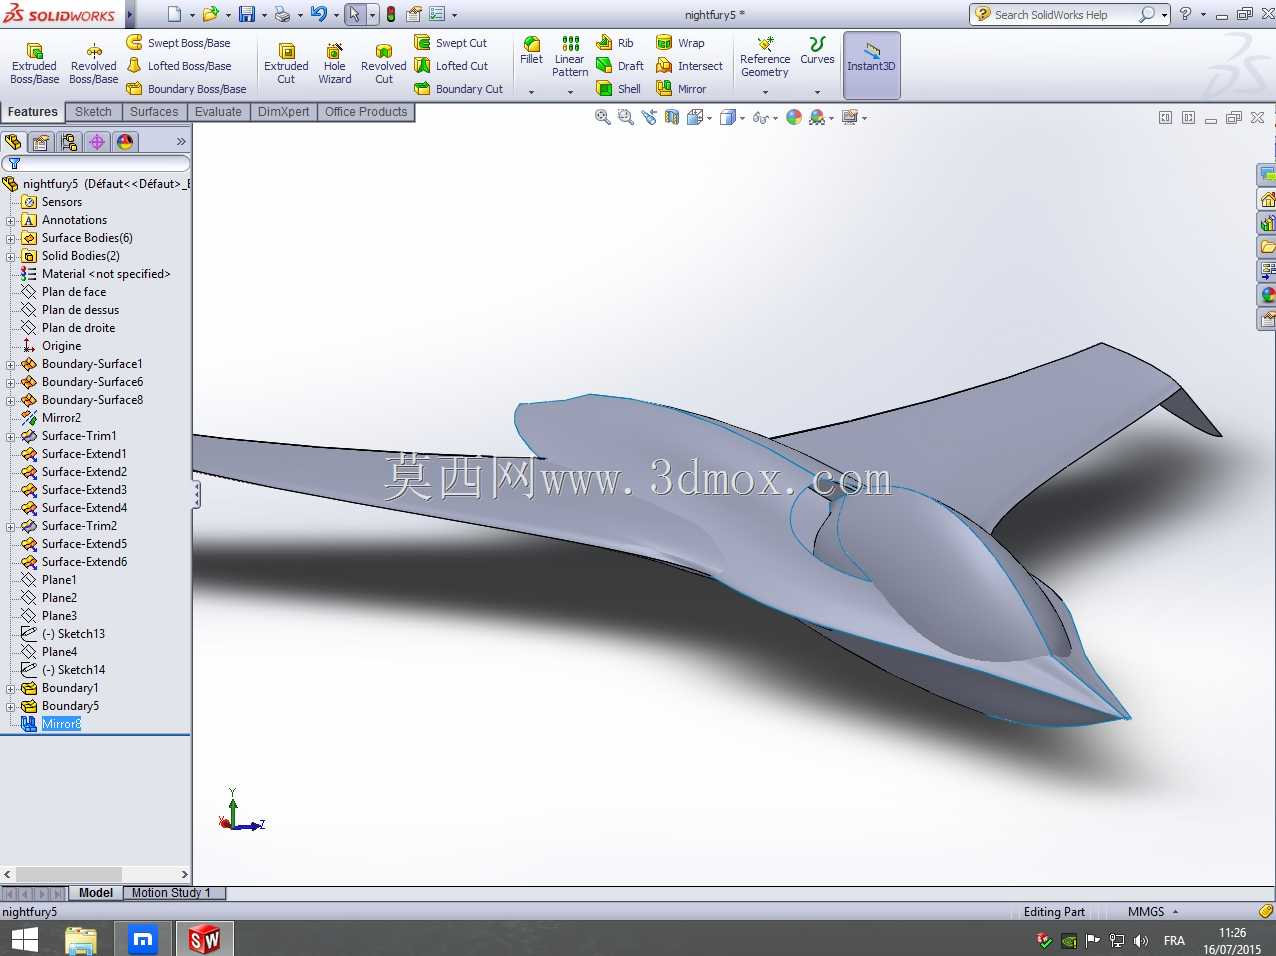This screenshot has height=956, width=1276.
Task: Select the Fillet tool
Action: 531,51
